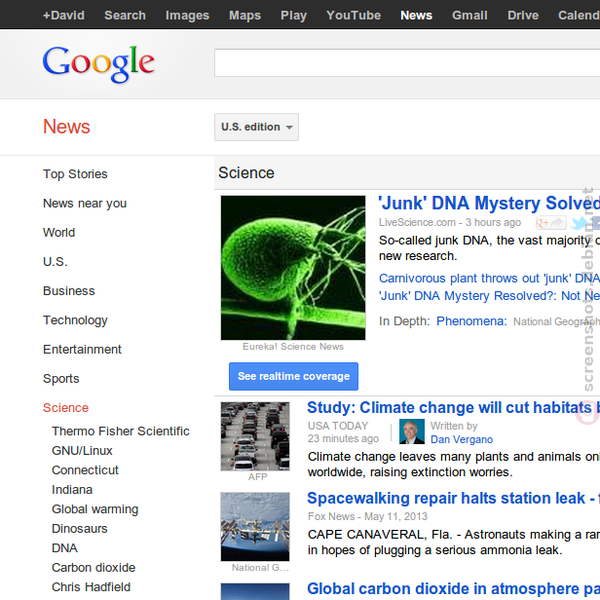Click the green carnivorous plant thumbnail
Viewport: 600px width, 600px height.
(x=293, y=268)
